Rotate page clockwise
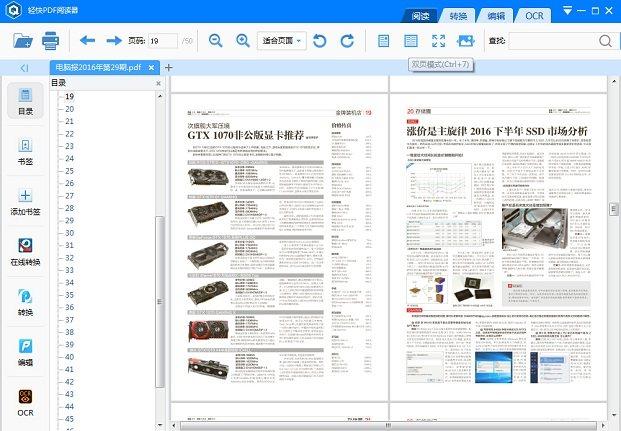 [x=347, y=40]
